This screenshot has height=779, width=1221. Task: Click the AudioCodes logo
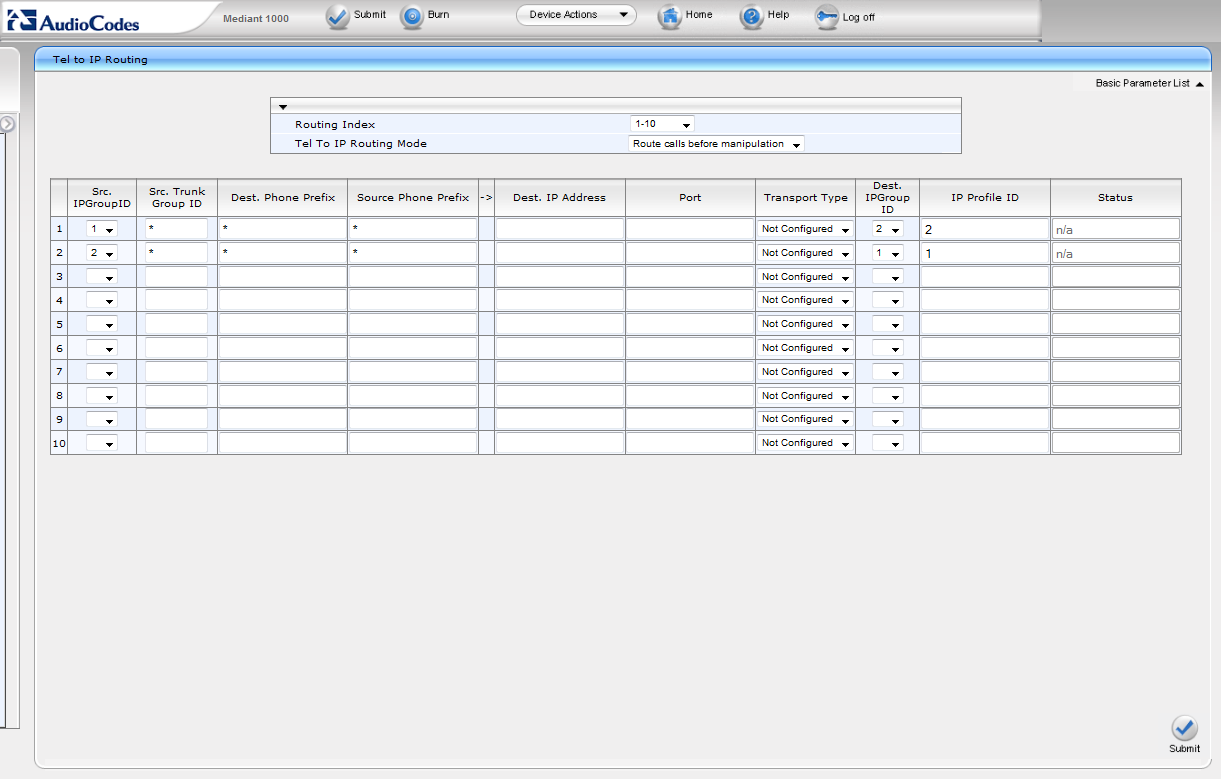pos(74,19)
